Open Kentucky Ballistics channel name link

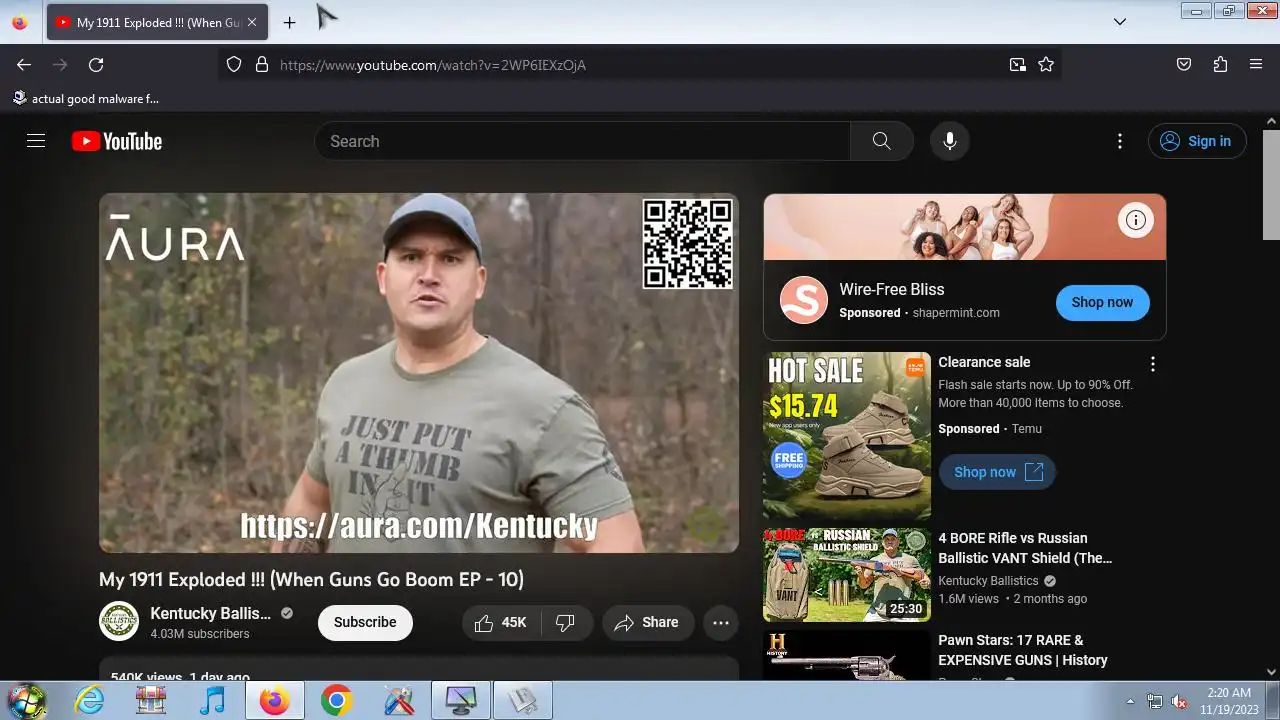click(x=210, y=613)
